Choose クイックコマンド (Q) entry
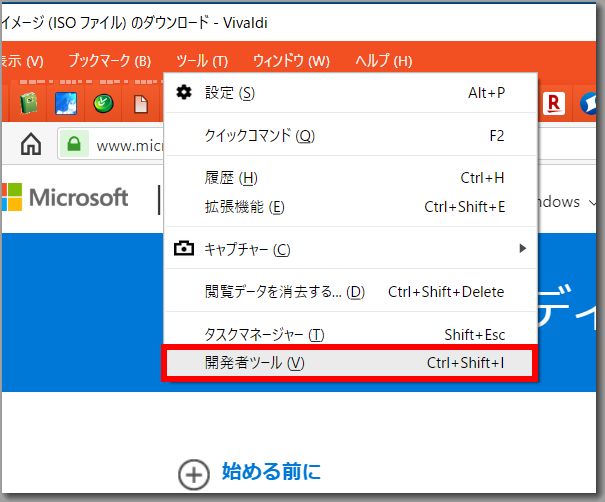The image size is (605, 502). [x=350, y=135]
